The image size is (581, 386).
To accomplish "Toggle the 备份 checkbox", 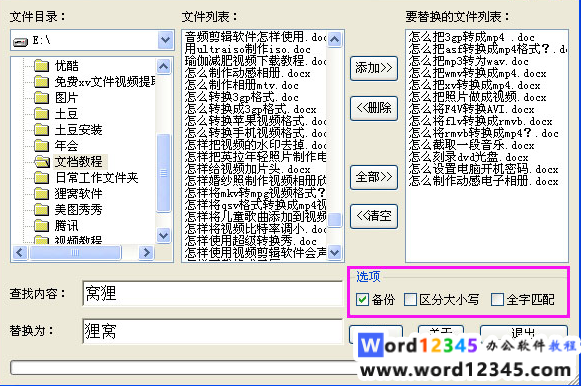I will point(362,299).
